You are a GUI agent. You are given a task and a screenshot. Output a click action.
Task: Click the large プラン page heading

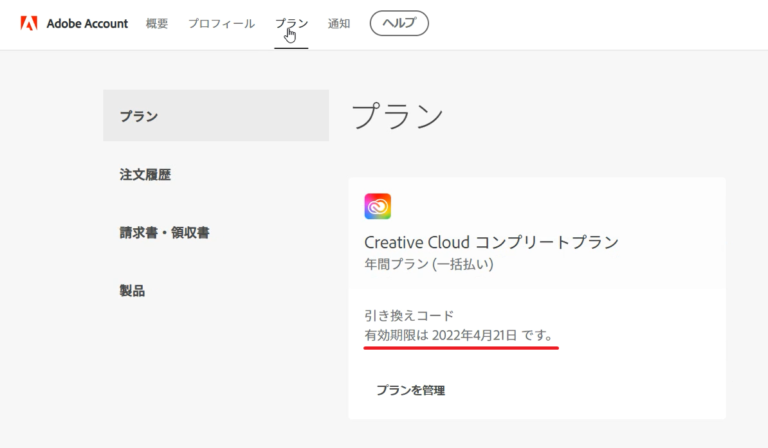coord(397,116)
